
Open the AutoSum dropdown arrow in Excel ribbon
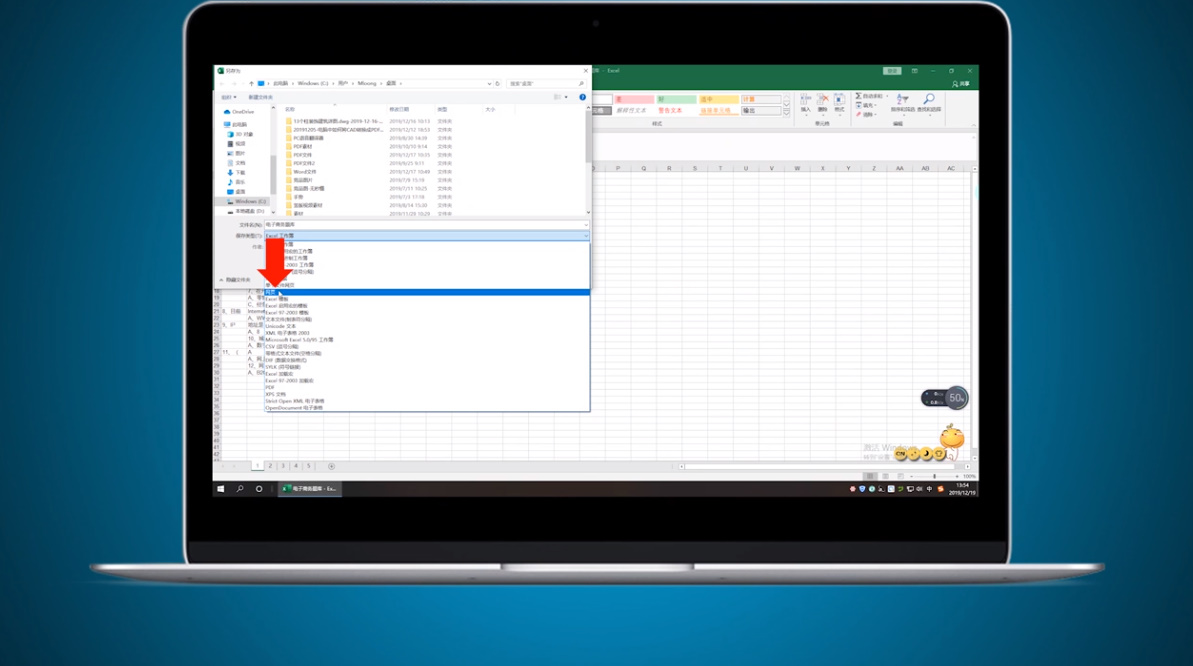[886, 96]
